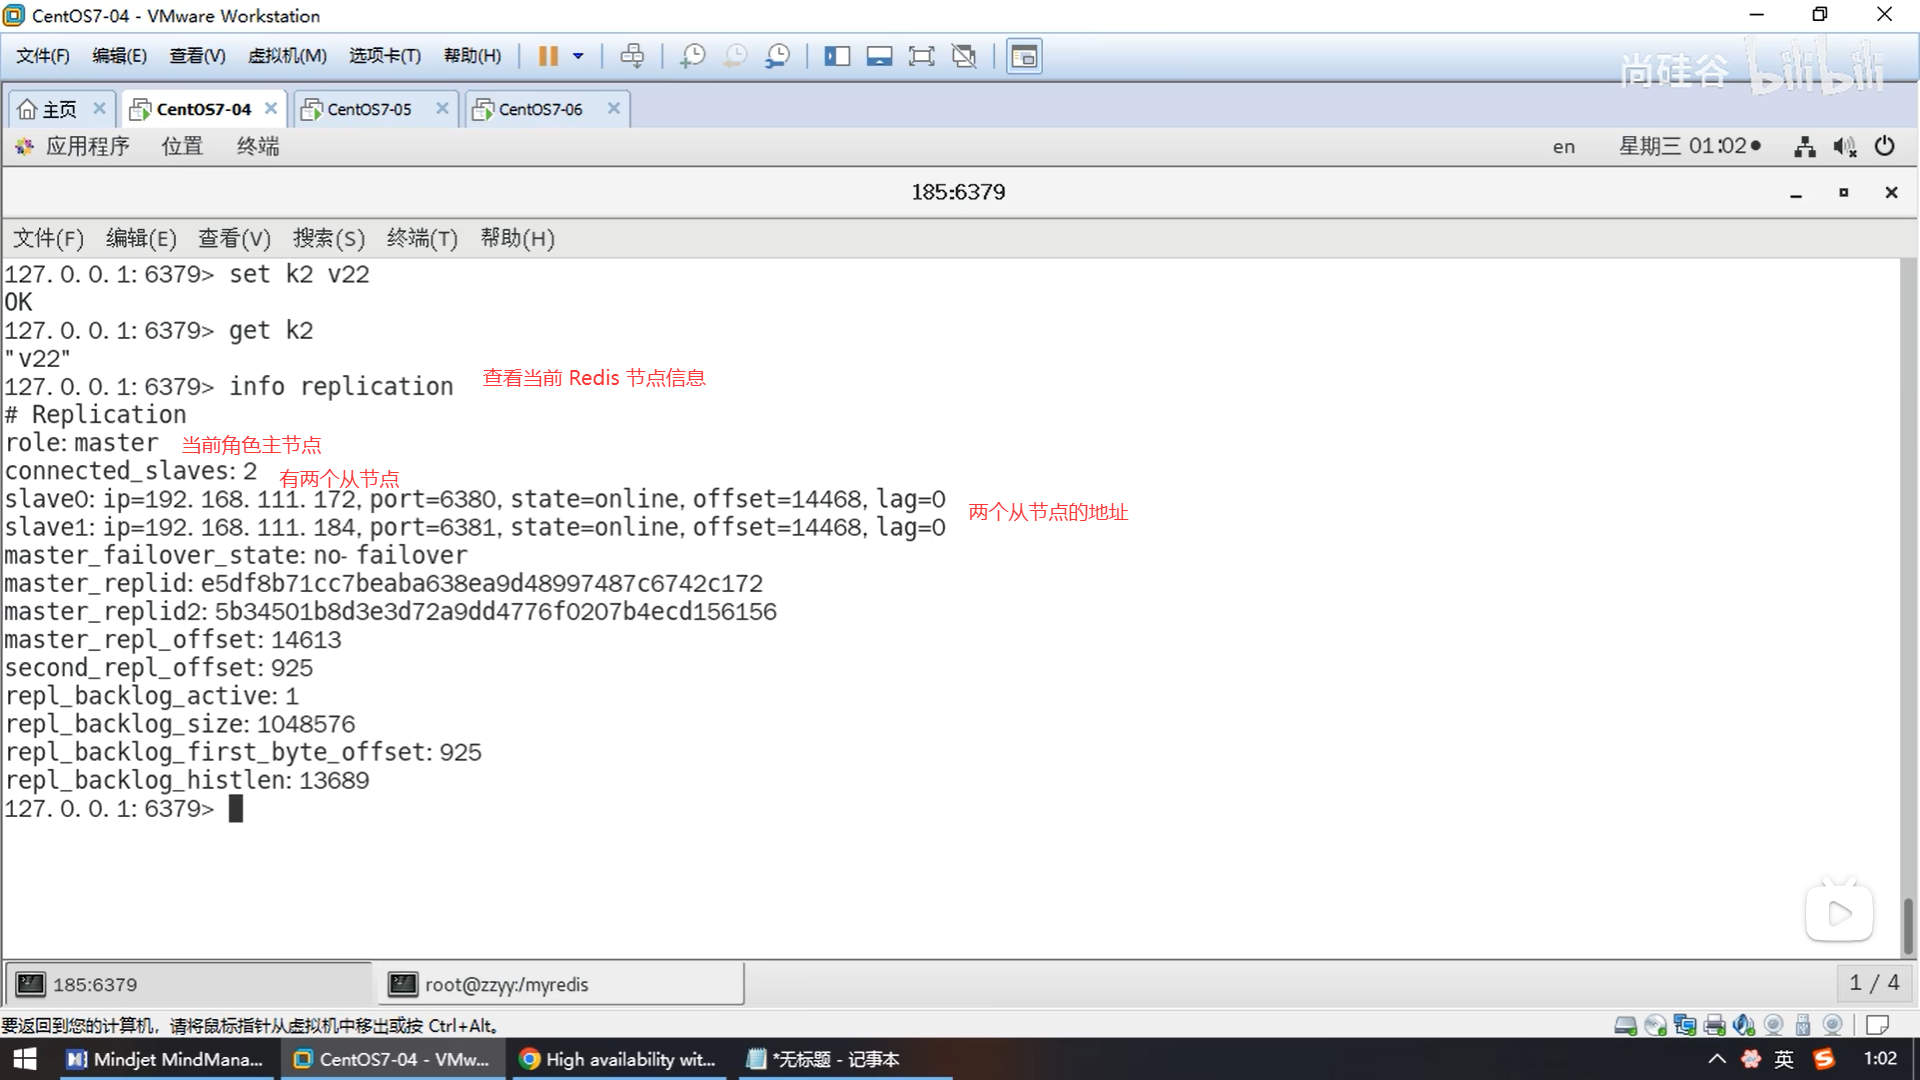
Task: Take a snapshot of this VM
Action: (x=692, y=56)
